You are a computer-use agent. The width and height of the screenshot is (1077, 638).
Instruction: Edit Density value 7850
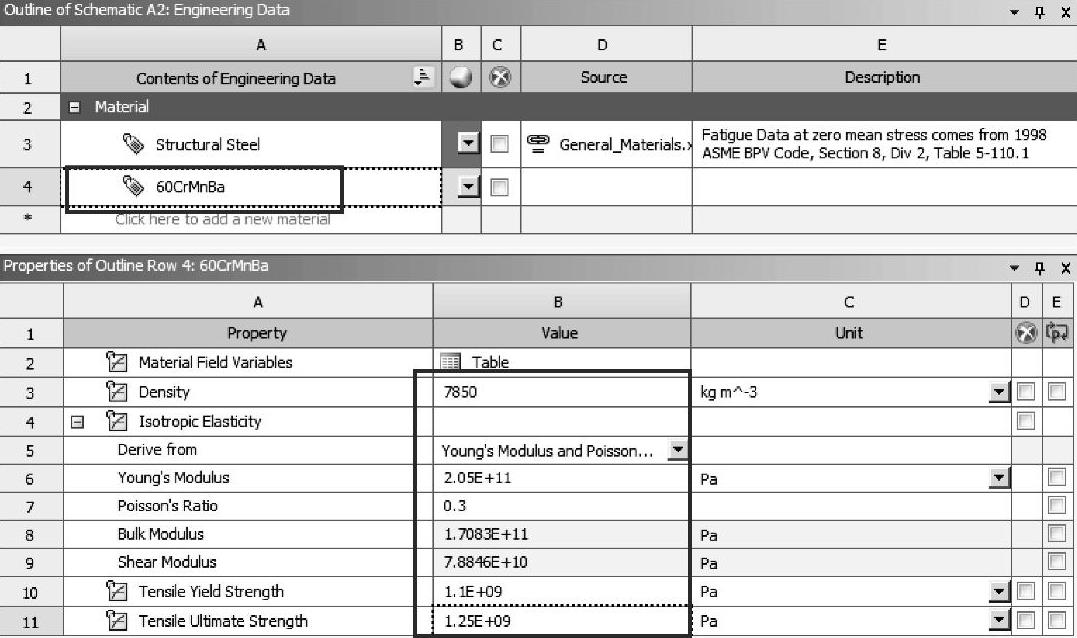point(562,392)
